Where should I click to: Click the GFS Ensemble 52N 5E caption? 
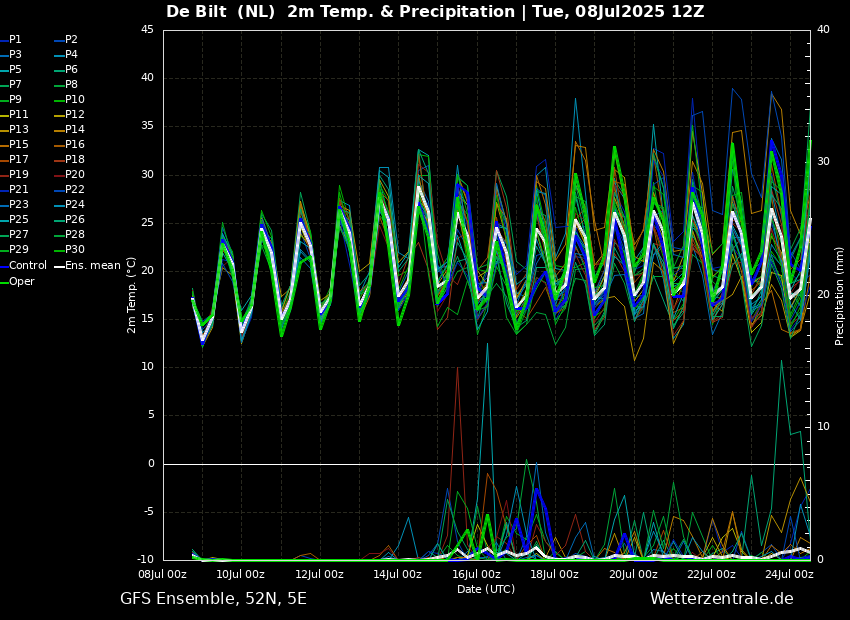tap(213, 599)
